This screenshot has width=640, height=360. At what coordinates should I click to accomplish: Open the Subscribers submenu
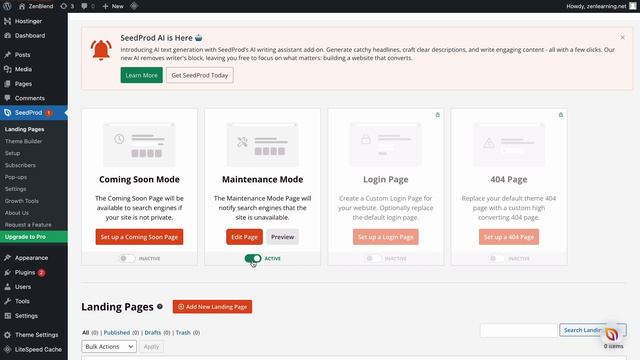tap(20, 165)
